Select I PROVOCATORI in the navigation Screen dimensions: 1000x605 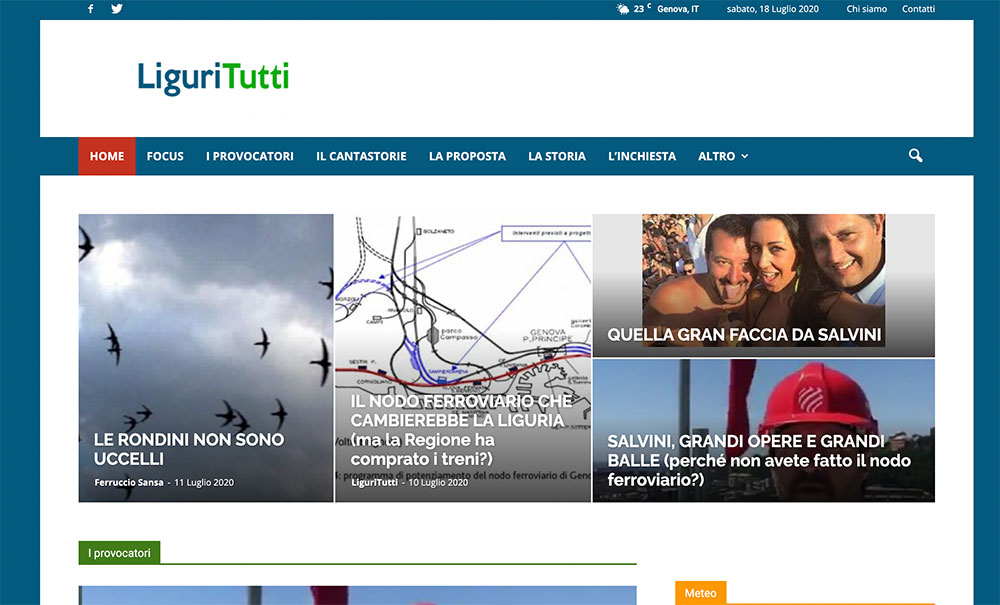tap(250, 156)
